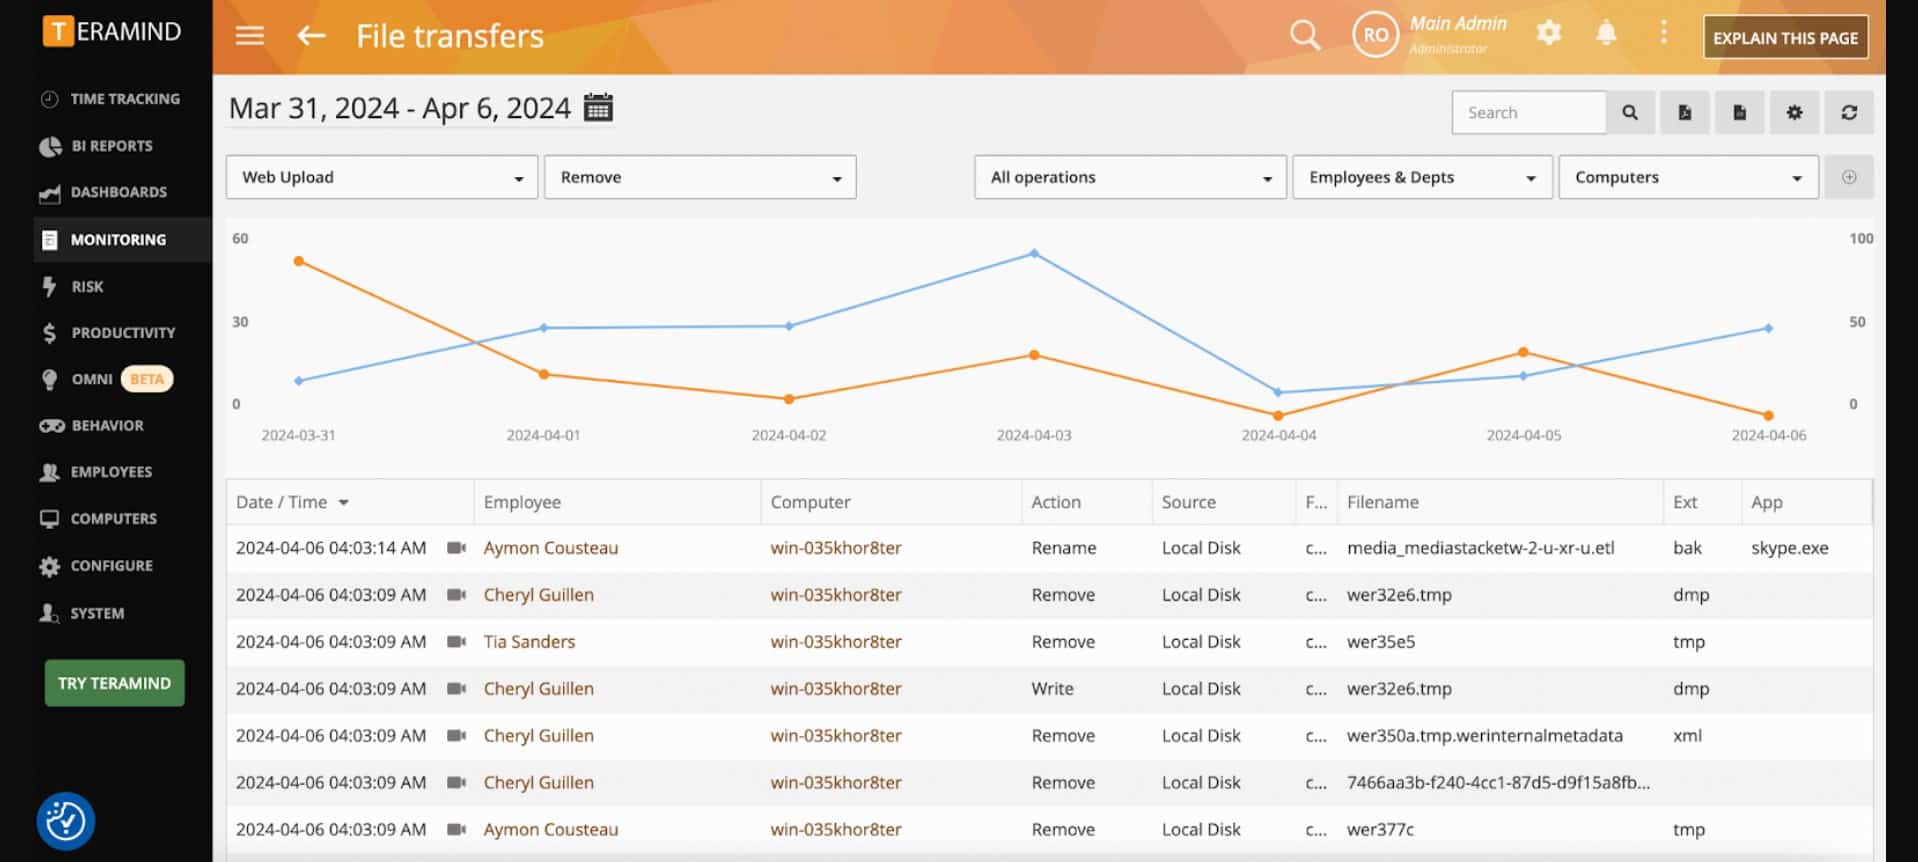Click the orange data point on 2024-03-31
The width and height of the screenshot is (1918, 862).
tap(298, 261)
